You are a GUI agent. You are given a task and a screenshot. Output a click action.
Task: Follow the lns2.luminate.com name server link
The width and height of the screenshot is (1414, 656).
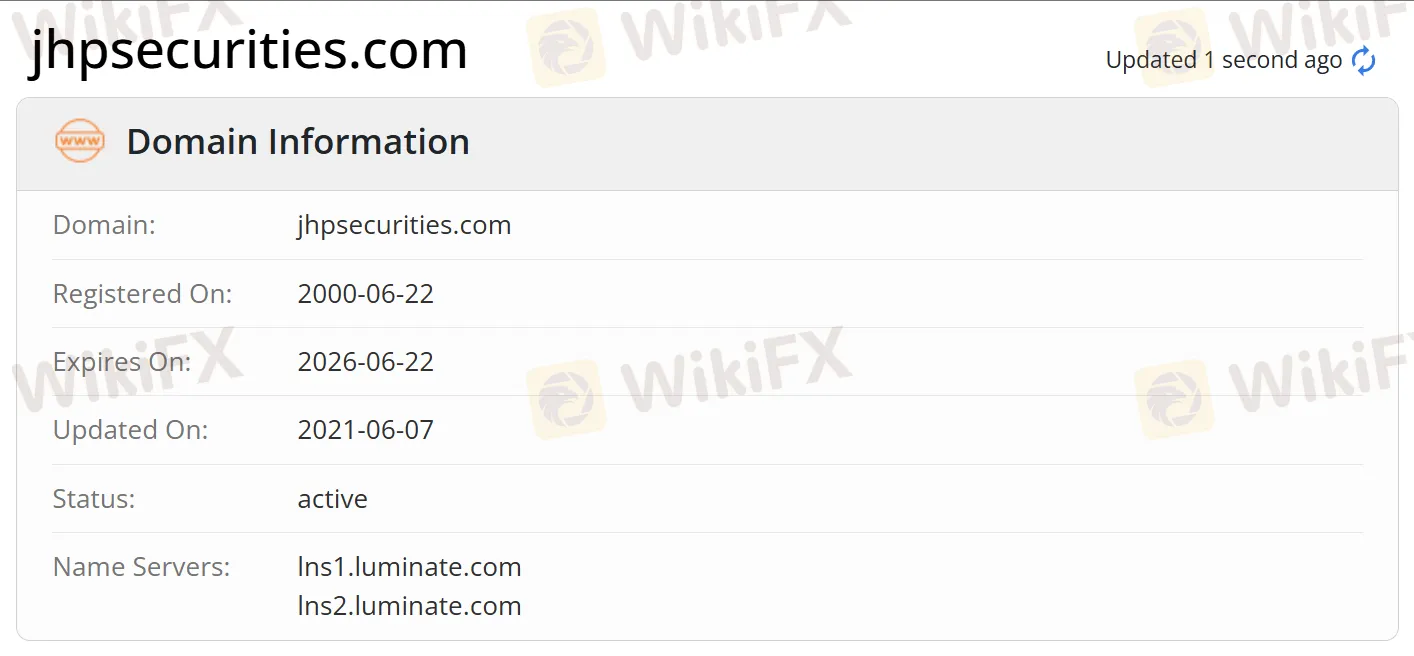click(409, 605)
